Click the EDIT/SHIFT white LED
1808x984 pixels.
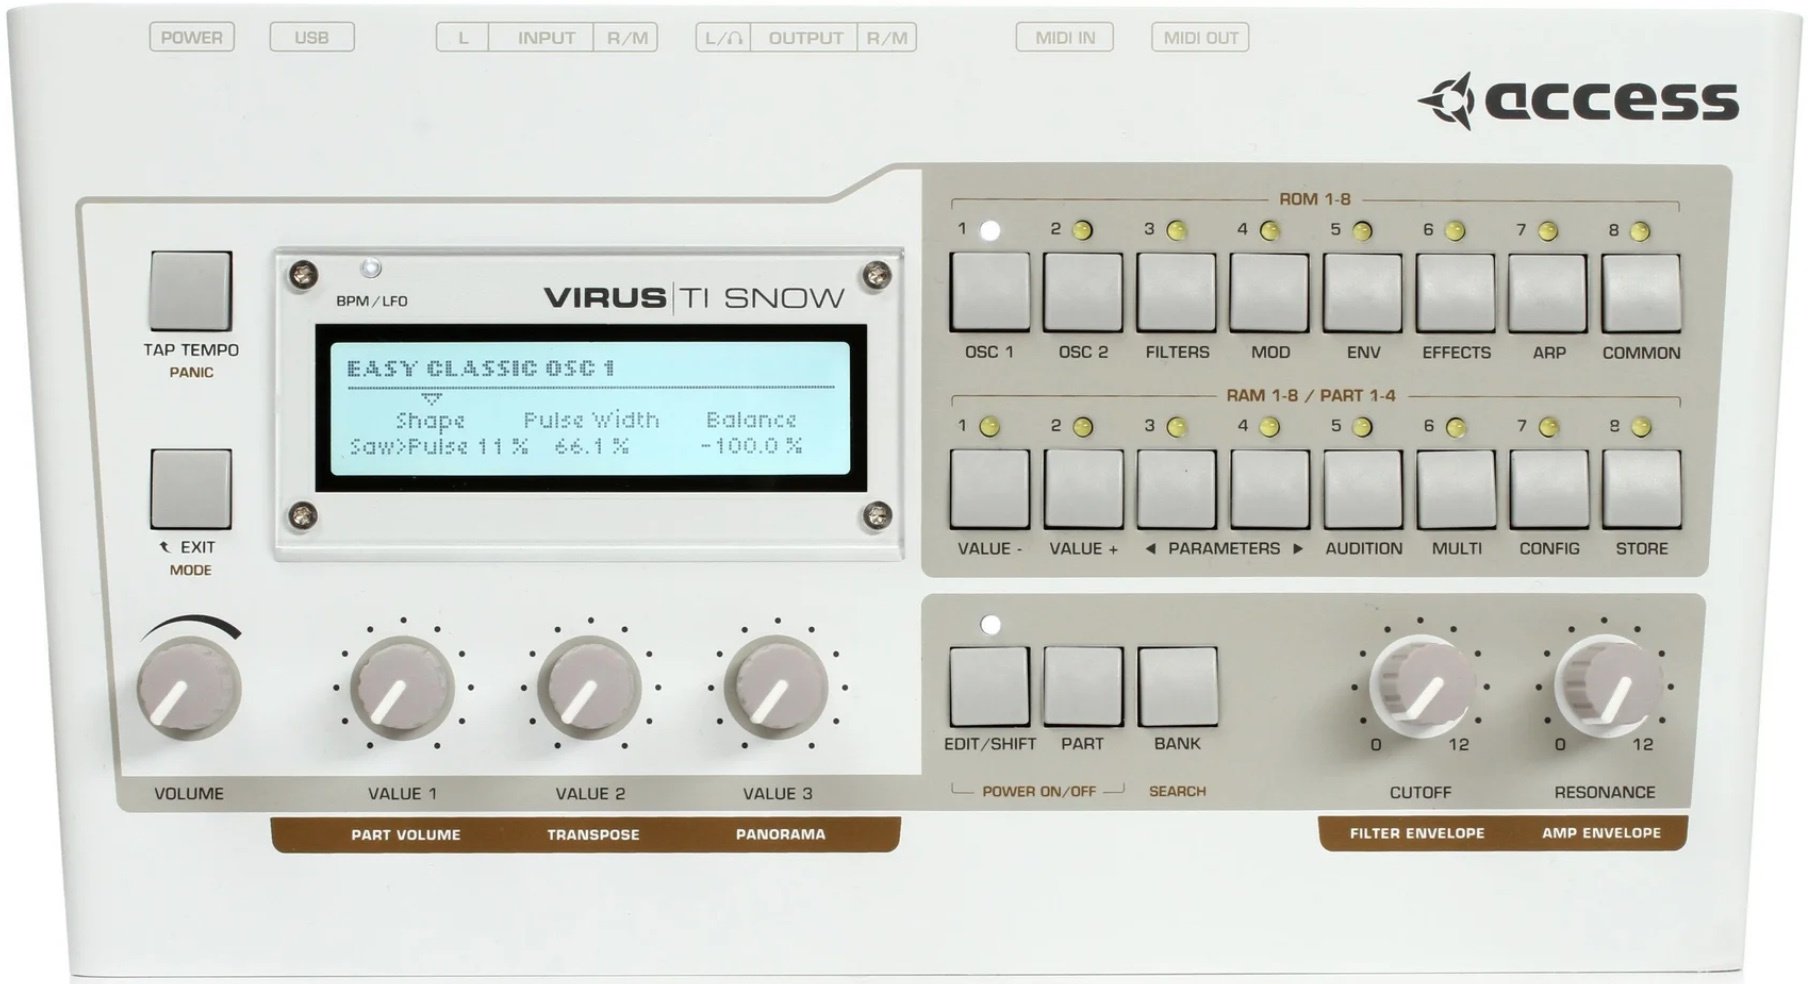[990, 625]
